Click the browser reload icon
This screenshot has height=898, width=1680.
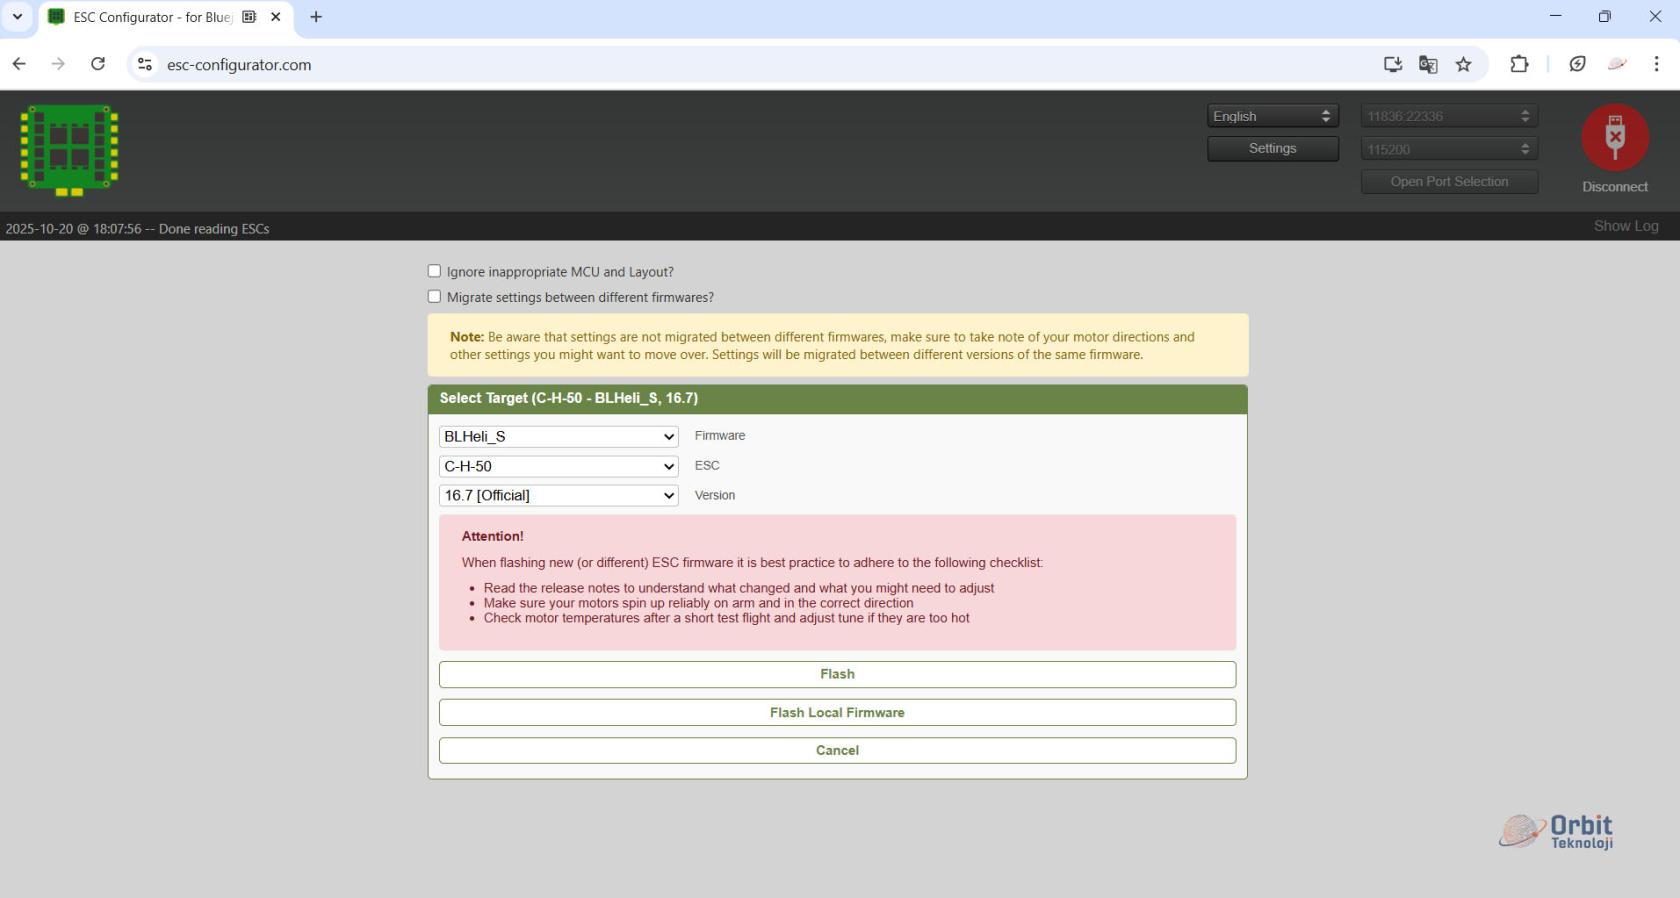(x=98, y=64)
